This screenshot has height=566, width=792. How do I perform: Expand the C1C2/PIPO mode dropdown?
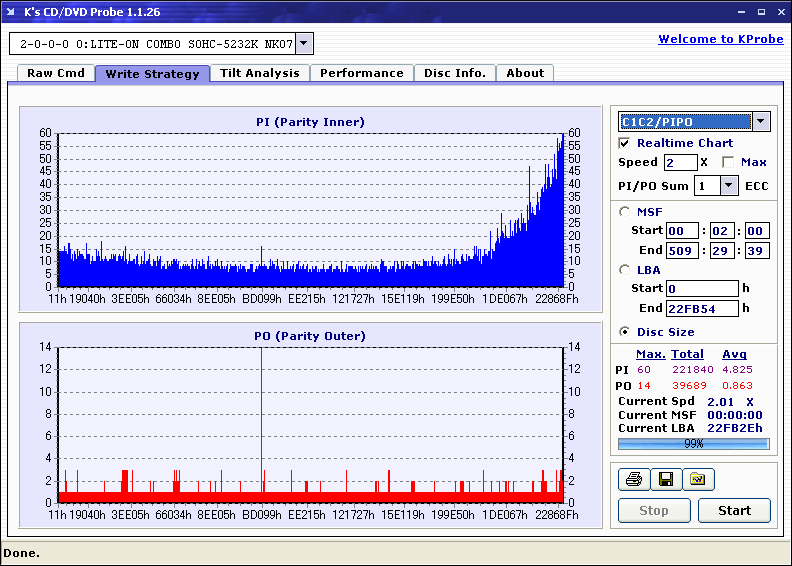point(761,121)
